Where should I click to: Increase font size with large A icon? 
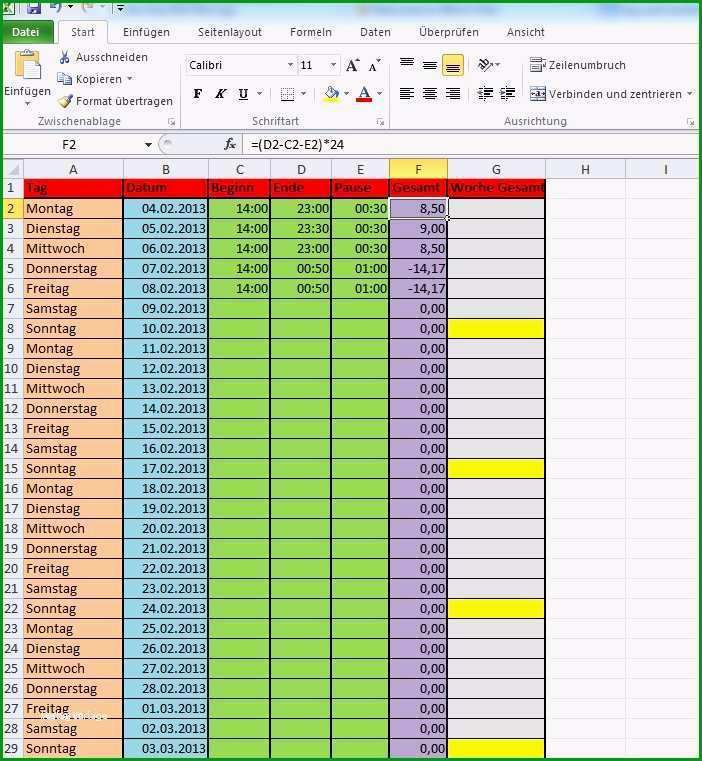(x=352, y=65)
